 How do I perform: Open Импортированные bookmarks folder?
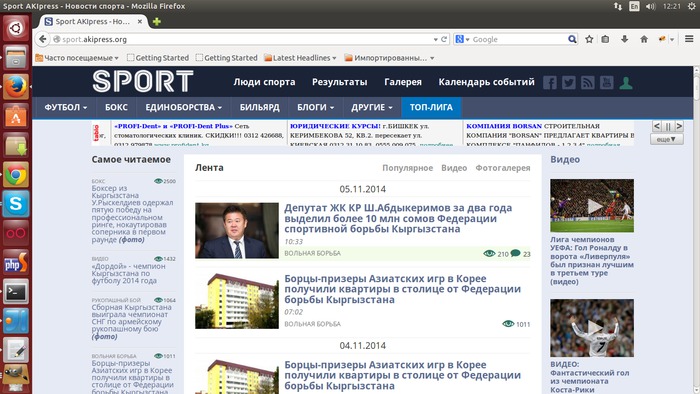coord(389,58)
